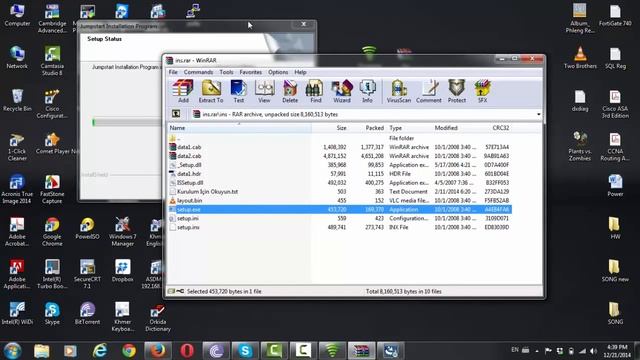Select the parent folder '..' row
640x360 pixels.
340,138
